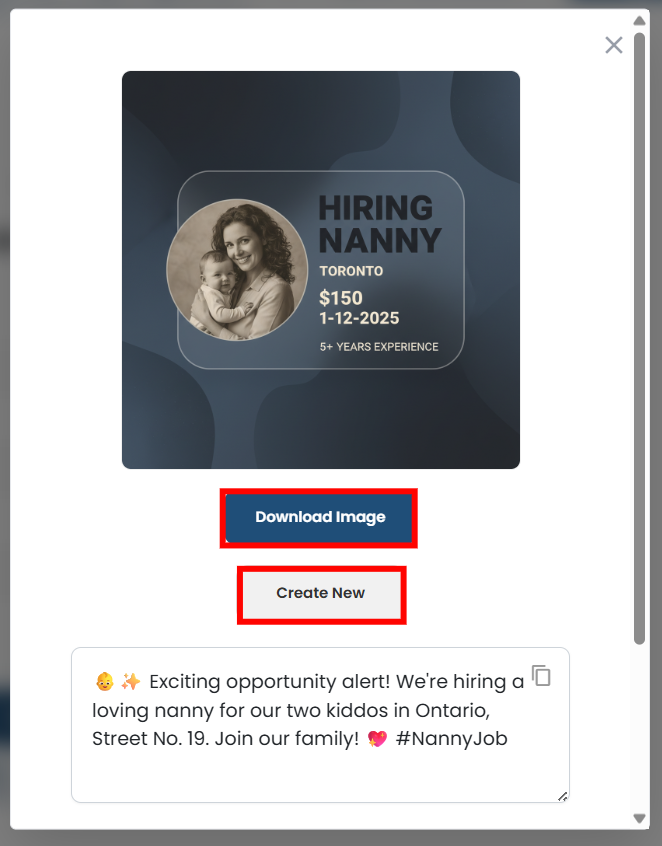Click the circular mother and baby photo
This screenshot has width=662, height=846.
click(x=237, y=270)
